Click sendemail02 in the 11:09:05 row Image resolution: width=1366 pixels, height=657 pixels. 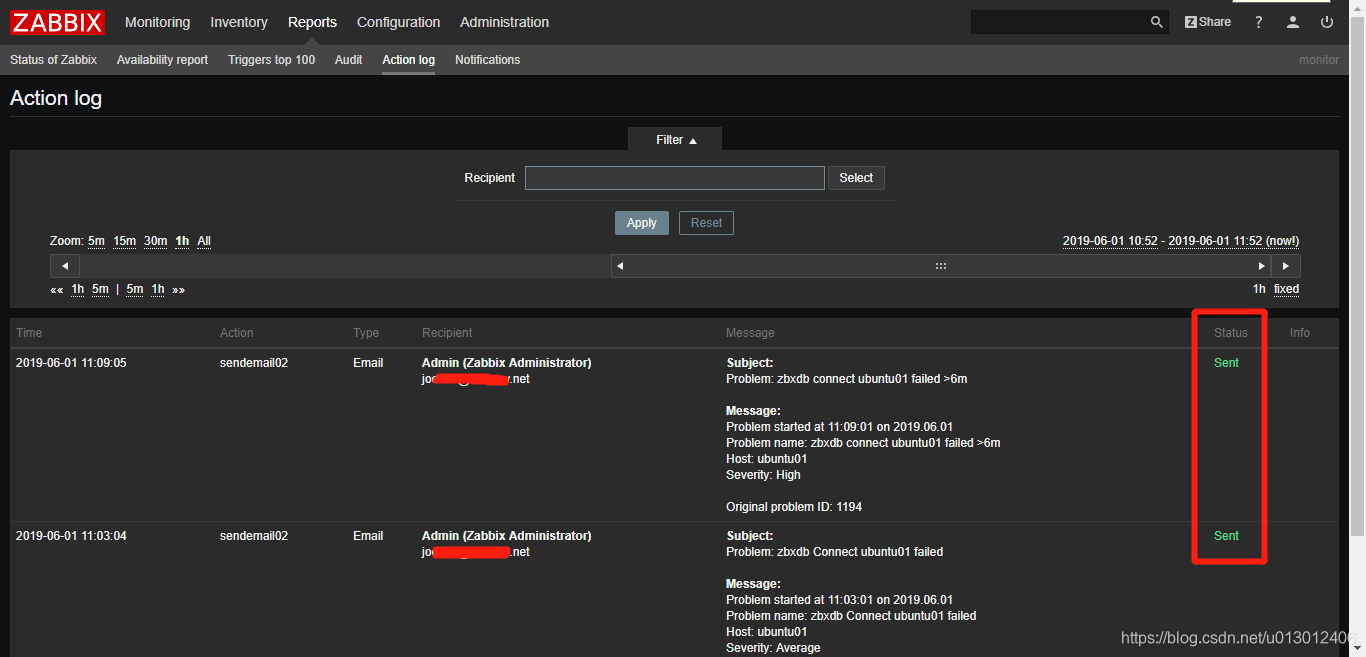[254, 363]
